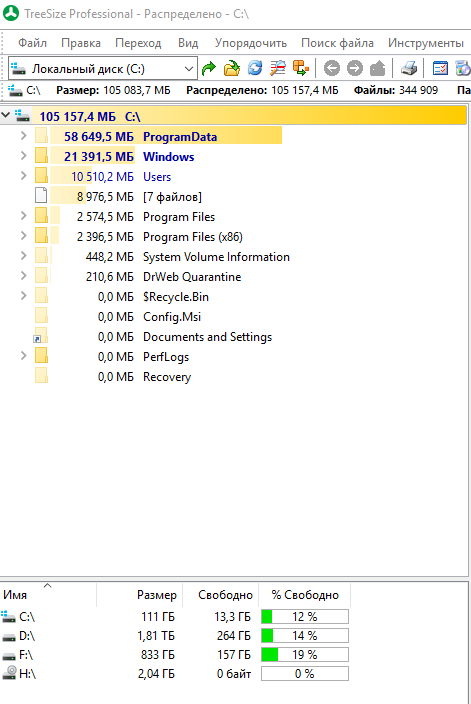Expand the Windows folder node
The image size is (471, 704).
[x=24, y=155]
